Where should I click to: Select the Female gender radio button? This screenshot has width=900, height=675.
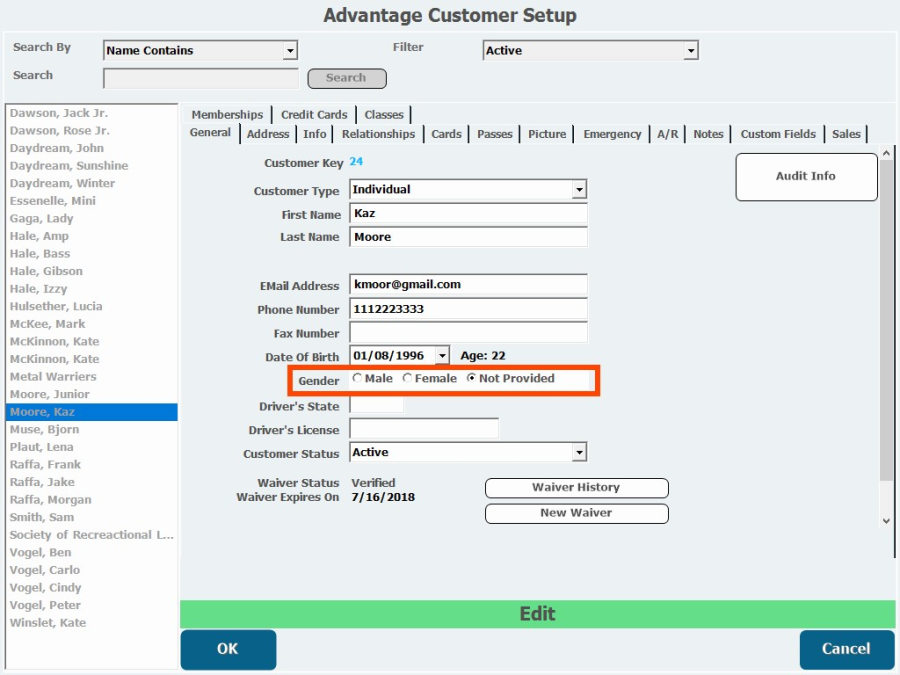pos(407,379)
